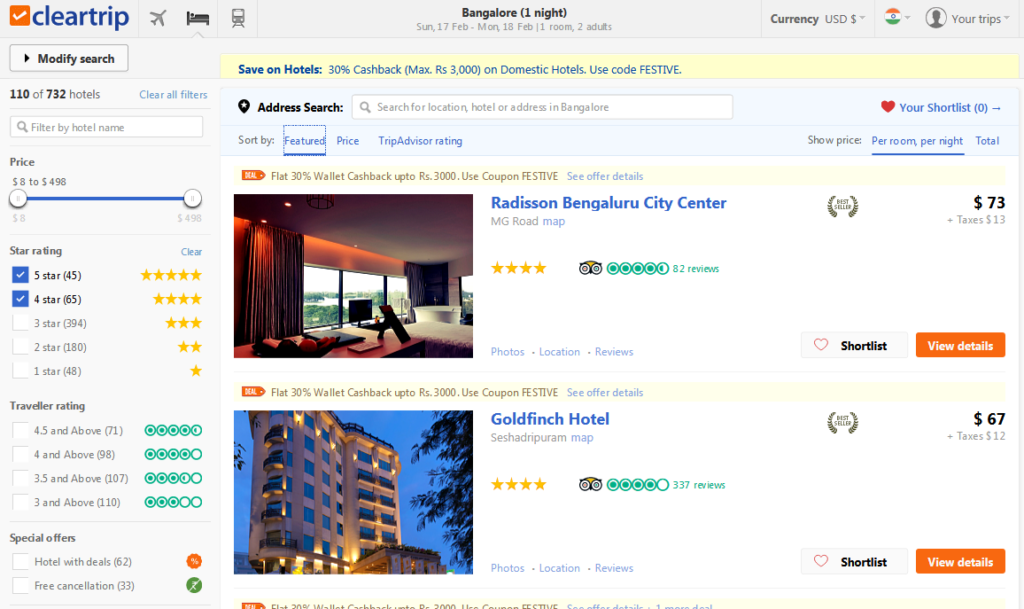This screenshot has height=609, width=1024.
Task: Click the maximum price slider handle
Action: click(192, 198)
